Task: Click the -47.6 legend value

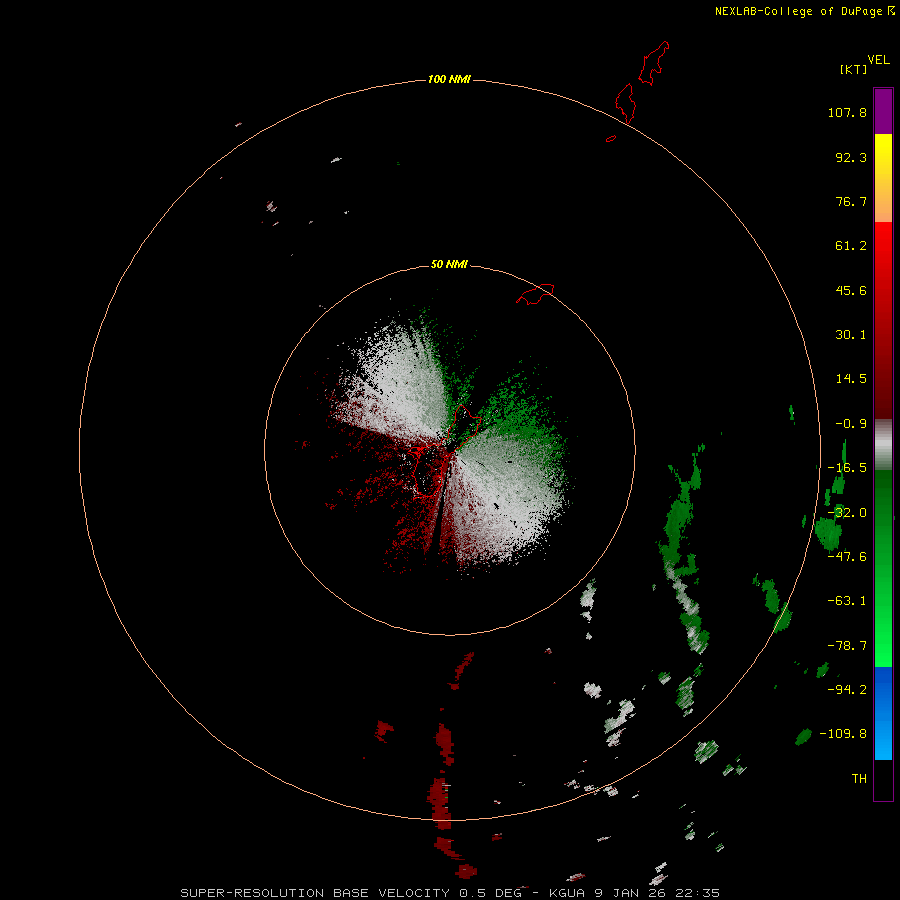Action: [x=847, y=557]
